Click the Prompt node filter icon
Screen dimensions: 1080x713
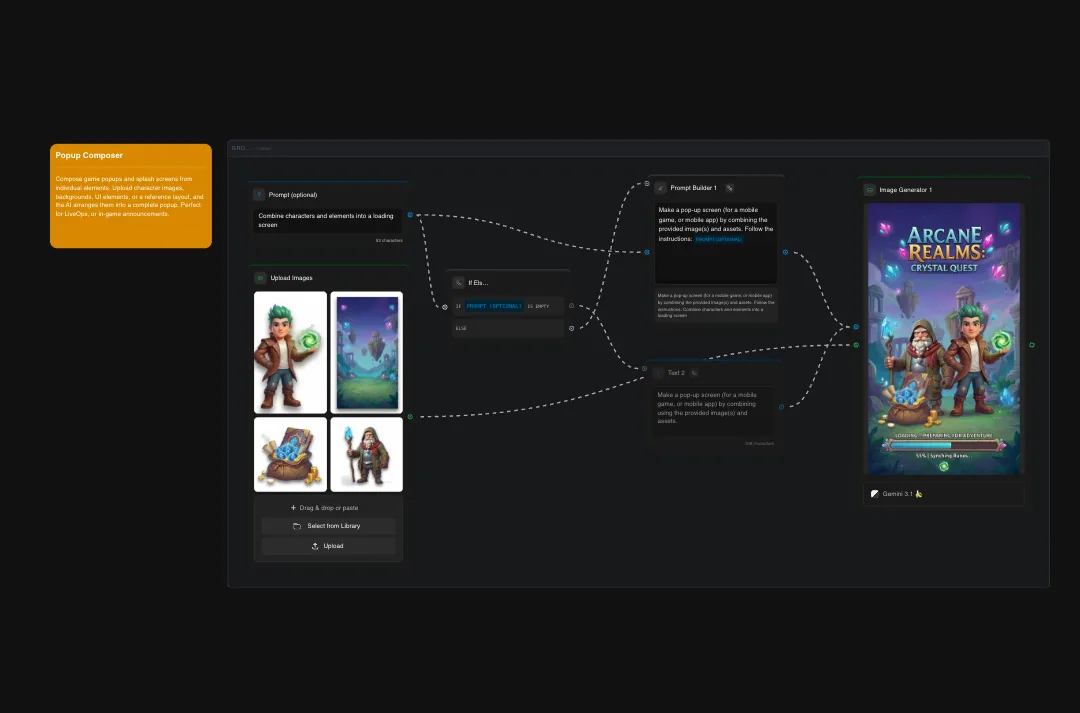tap(258, 194)
